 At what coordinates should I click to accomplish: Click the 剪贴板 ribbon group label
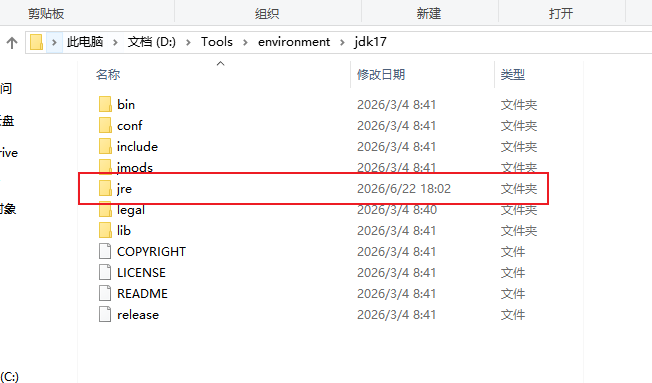point(46,14)
